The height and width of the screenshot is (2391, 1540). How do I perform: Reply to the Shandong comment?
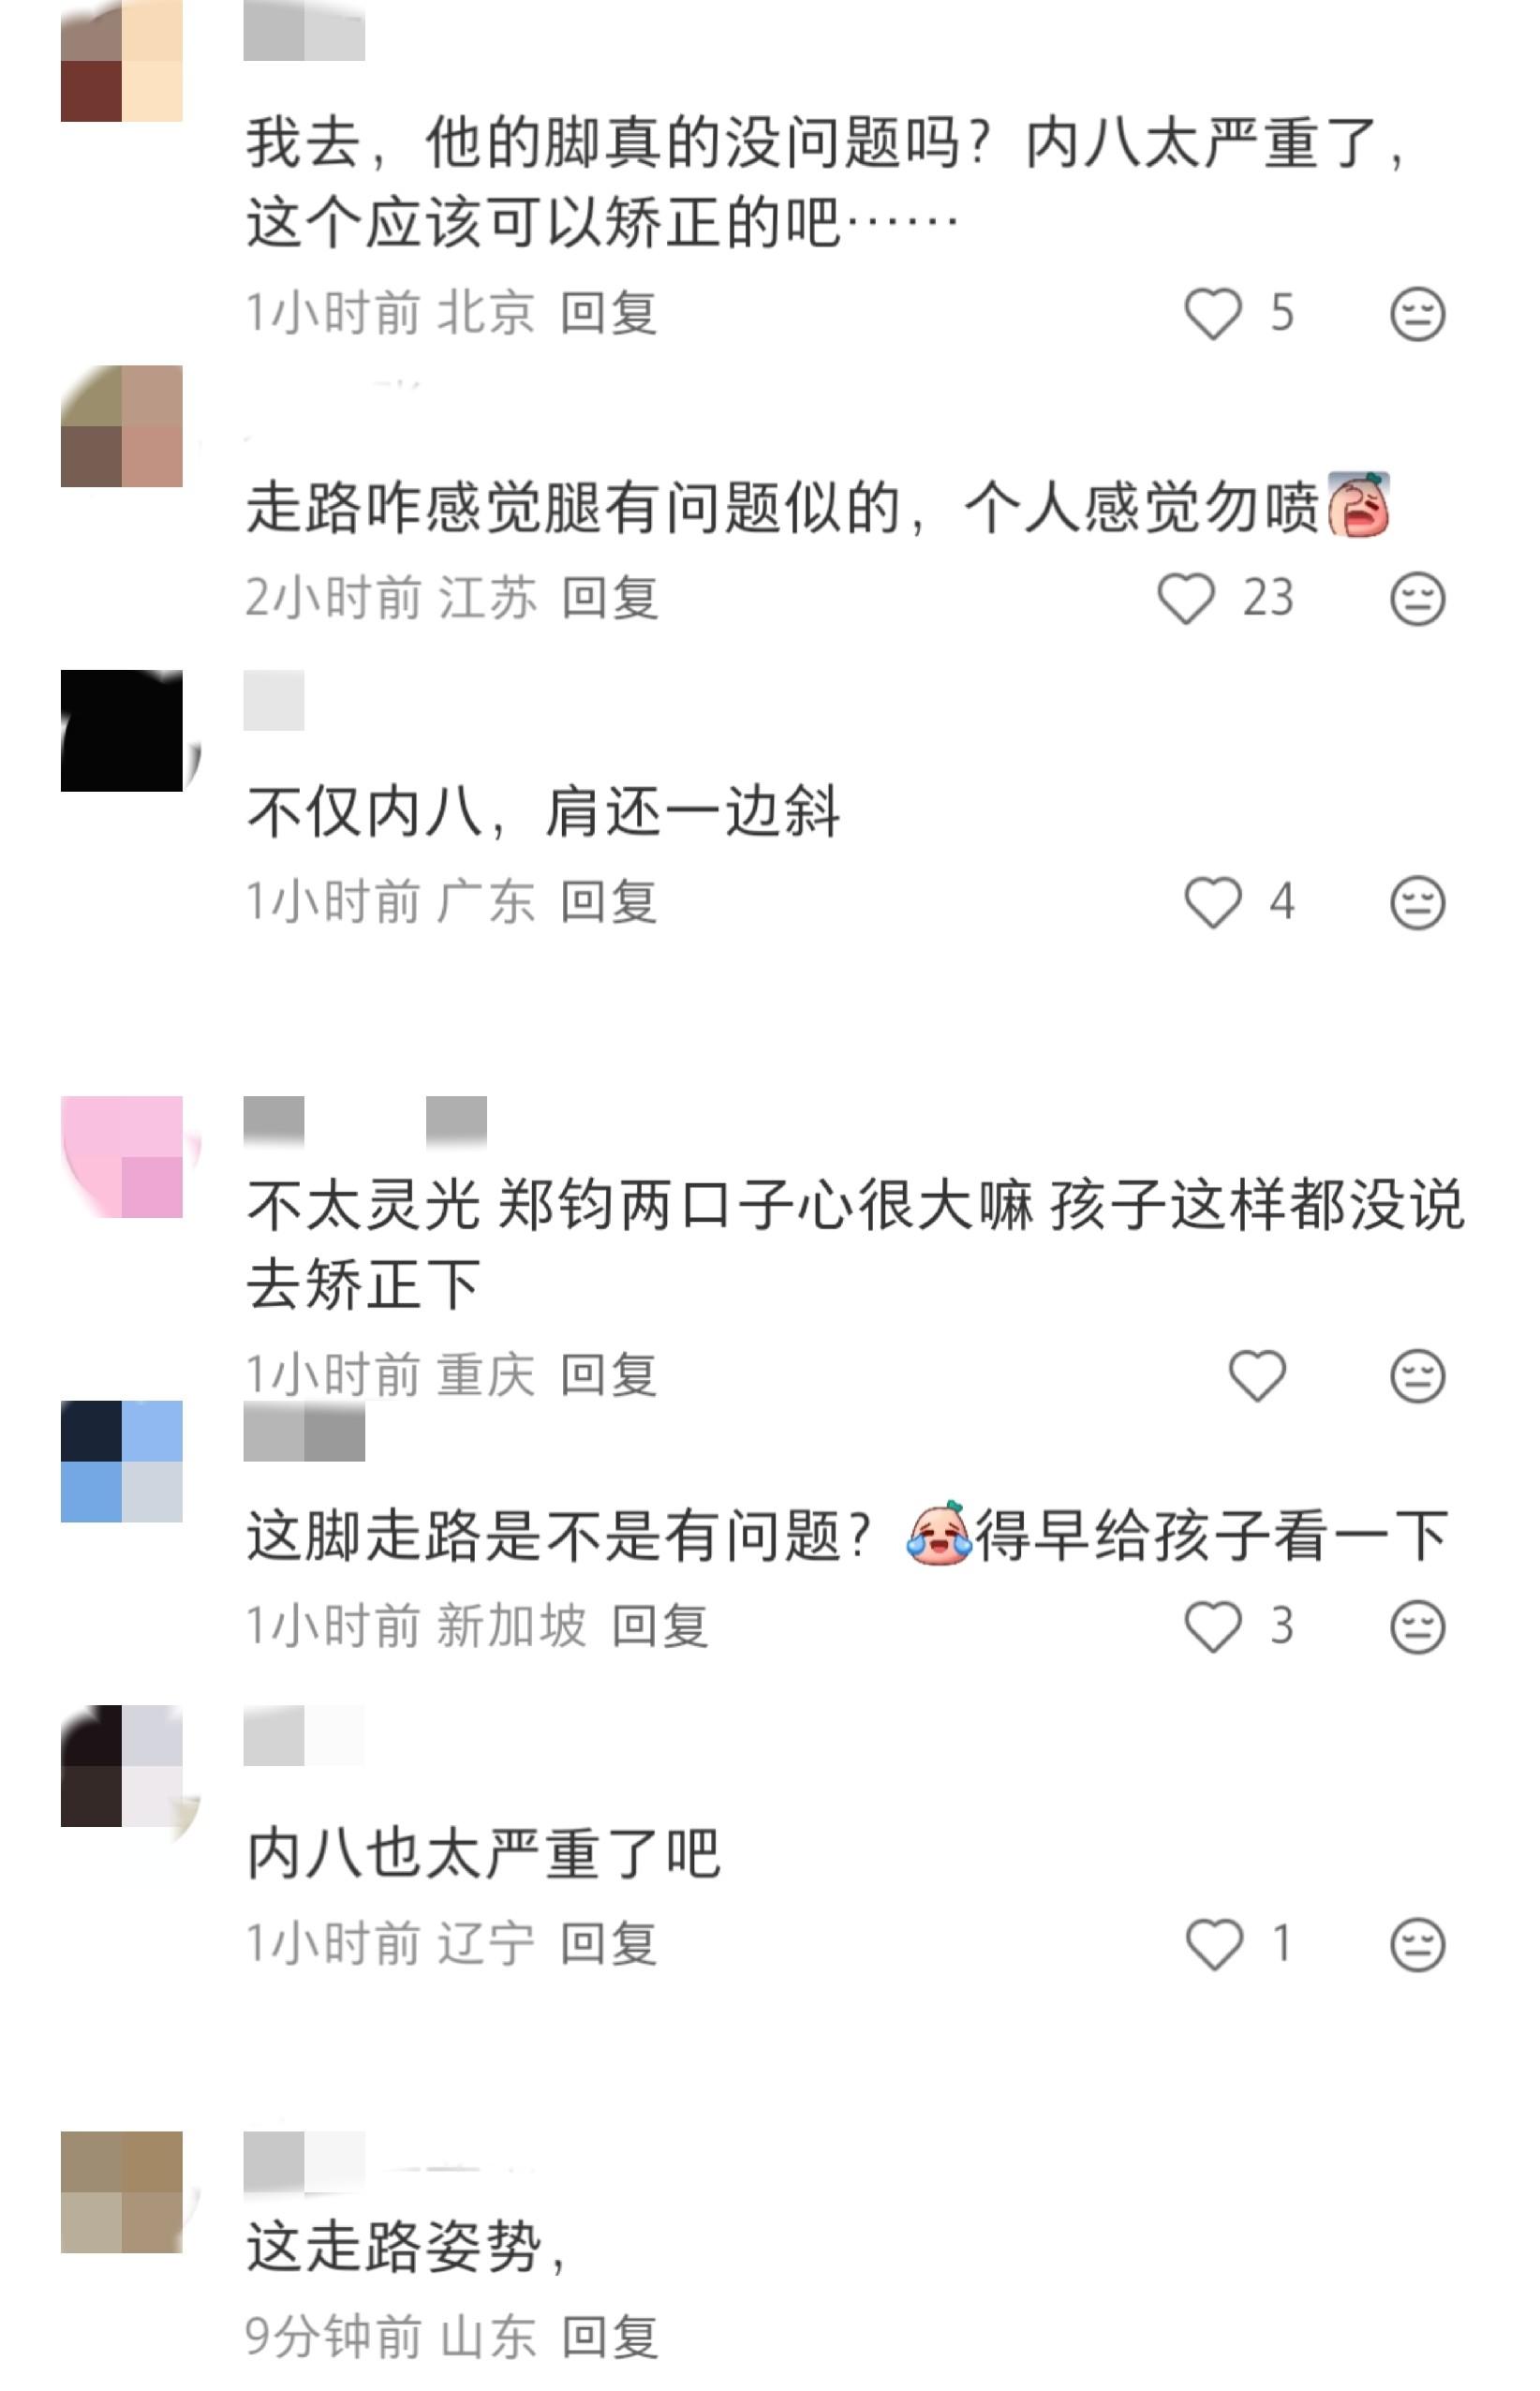[x=609, y=2338]
